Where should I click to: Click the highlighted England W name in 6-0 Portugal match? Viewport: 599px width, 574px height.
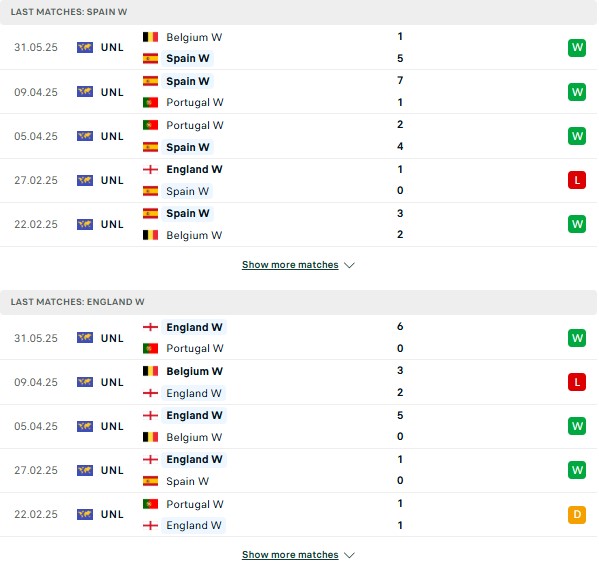click(x=194, y=327)
